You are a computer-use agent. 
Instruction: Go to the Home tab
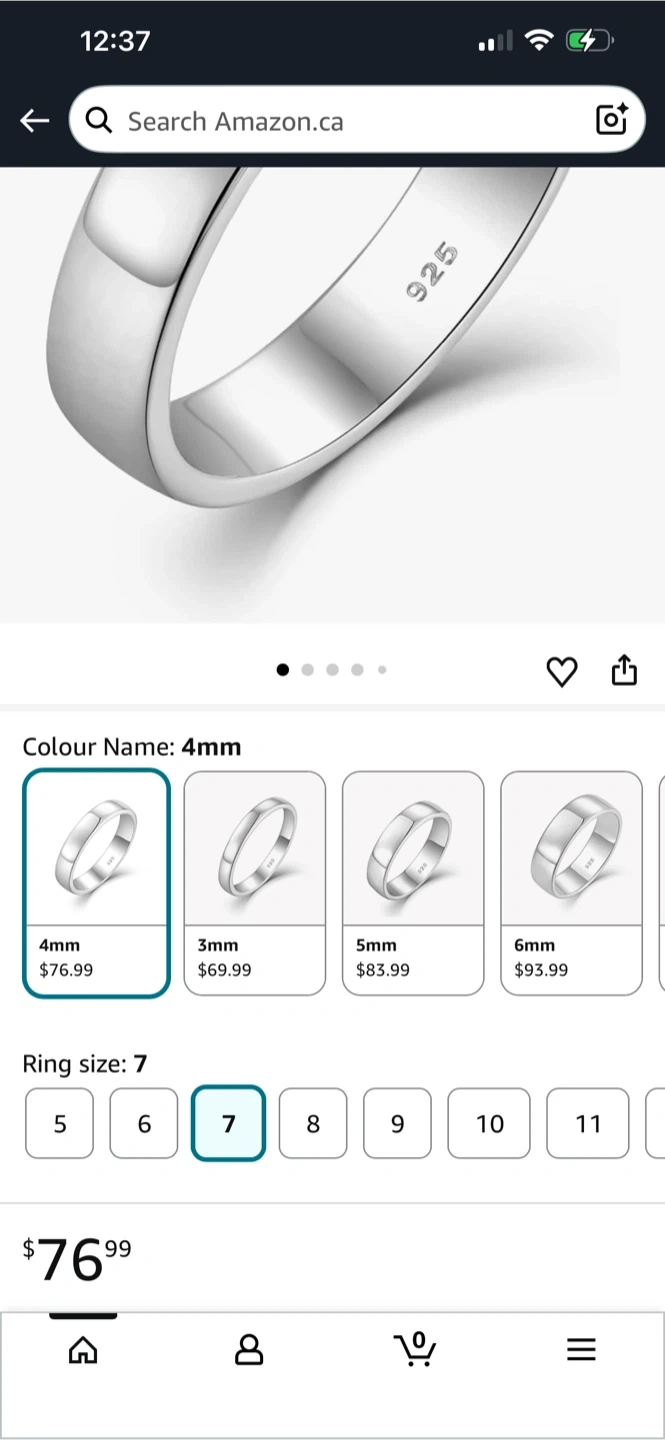pyautogui.click(x=83, y=1350)
